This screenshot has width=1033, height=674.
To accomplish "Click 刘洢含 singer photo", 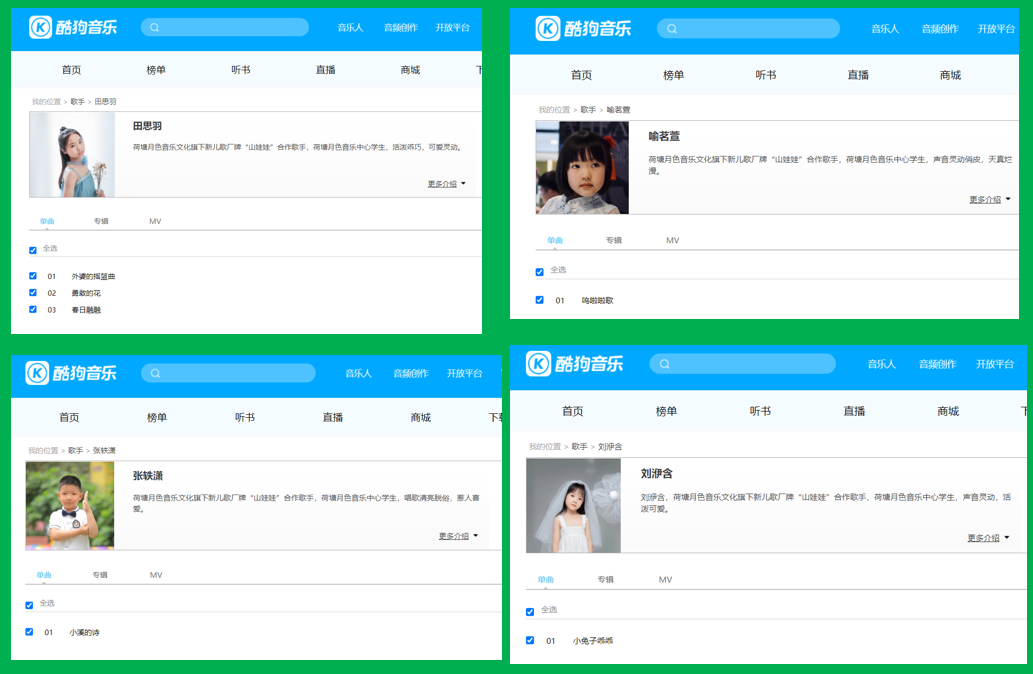I will [573, 505].
